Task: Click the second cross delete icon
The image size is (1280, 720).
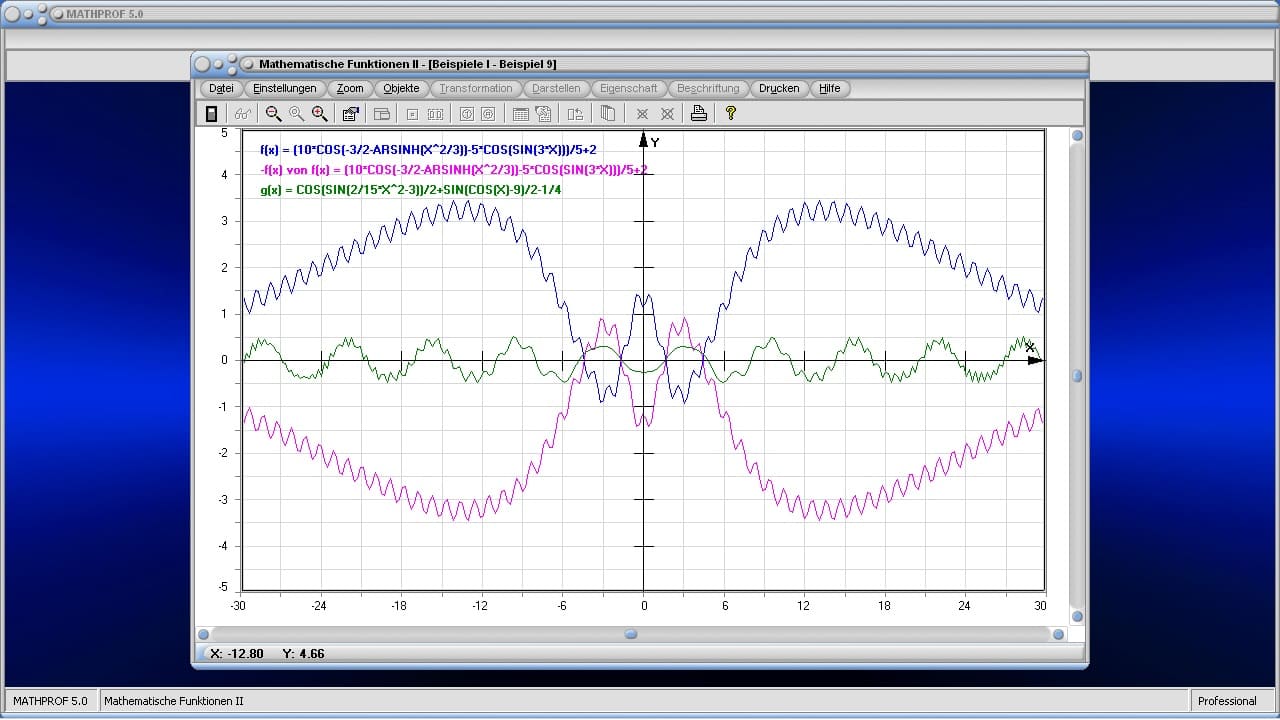Action: tap(667, 114)
